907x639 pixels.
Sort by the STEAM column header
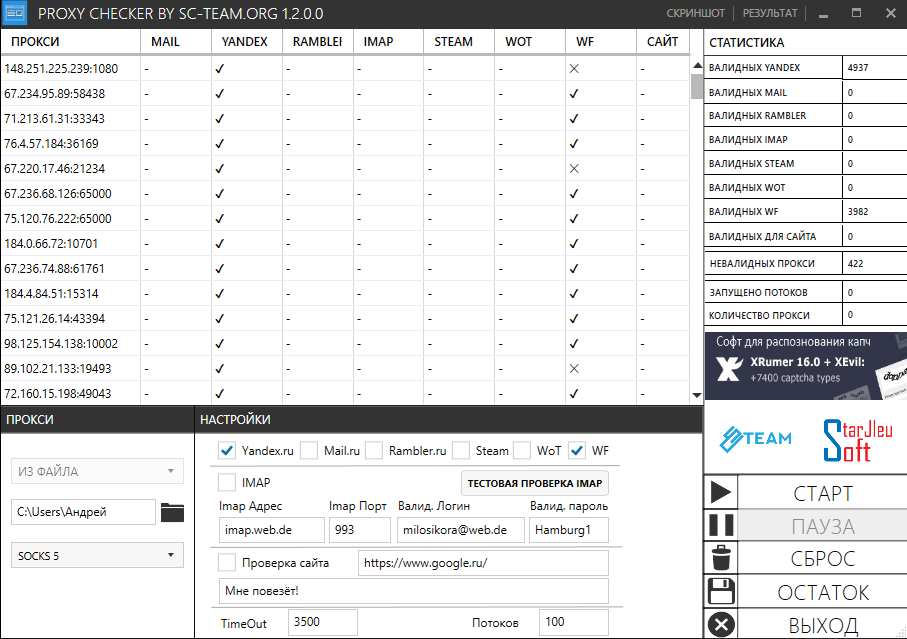459,42
